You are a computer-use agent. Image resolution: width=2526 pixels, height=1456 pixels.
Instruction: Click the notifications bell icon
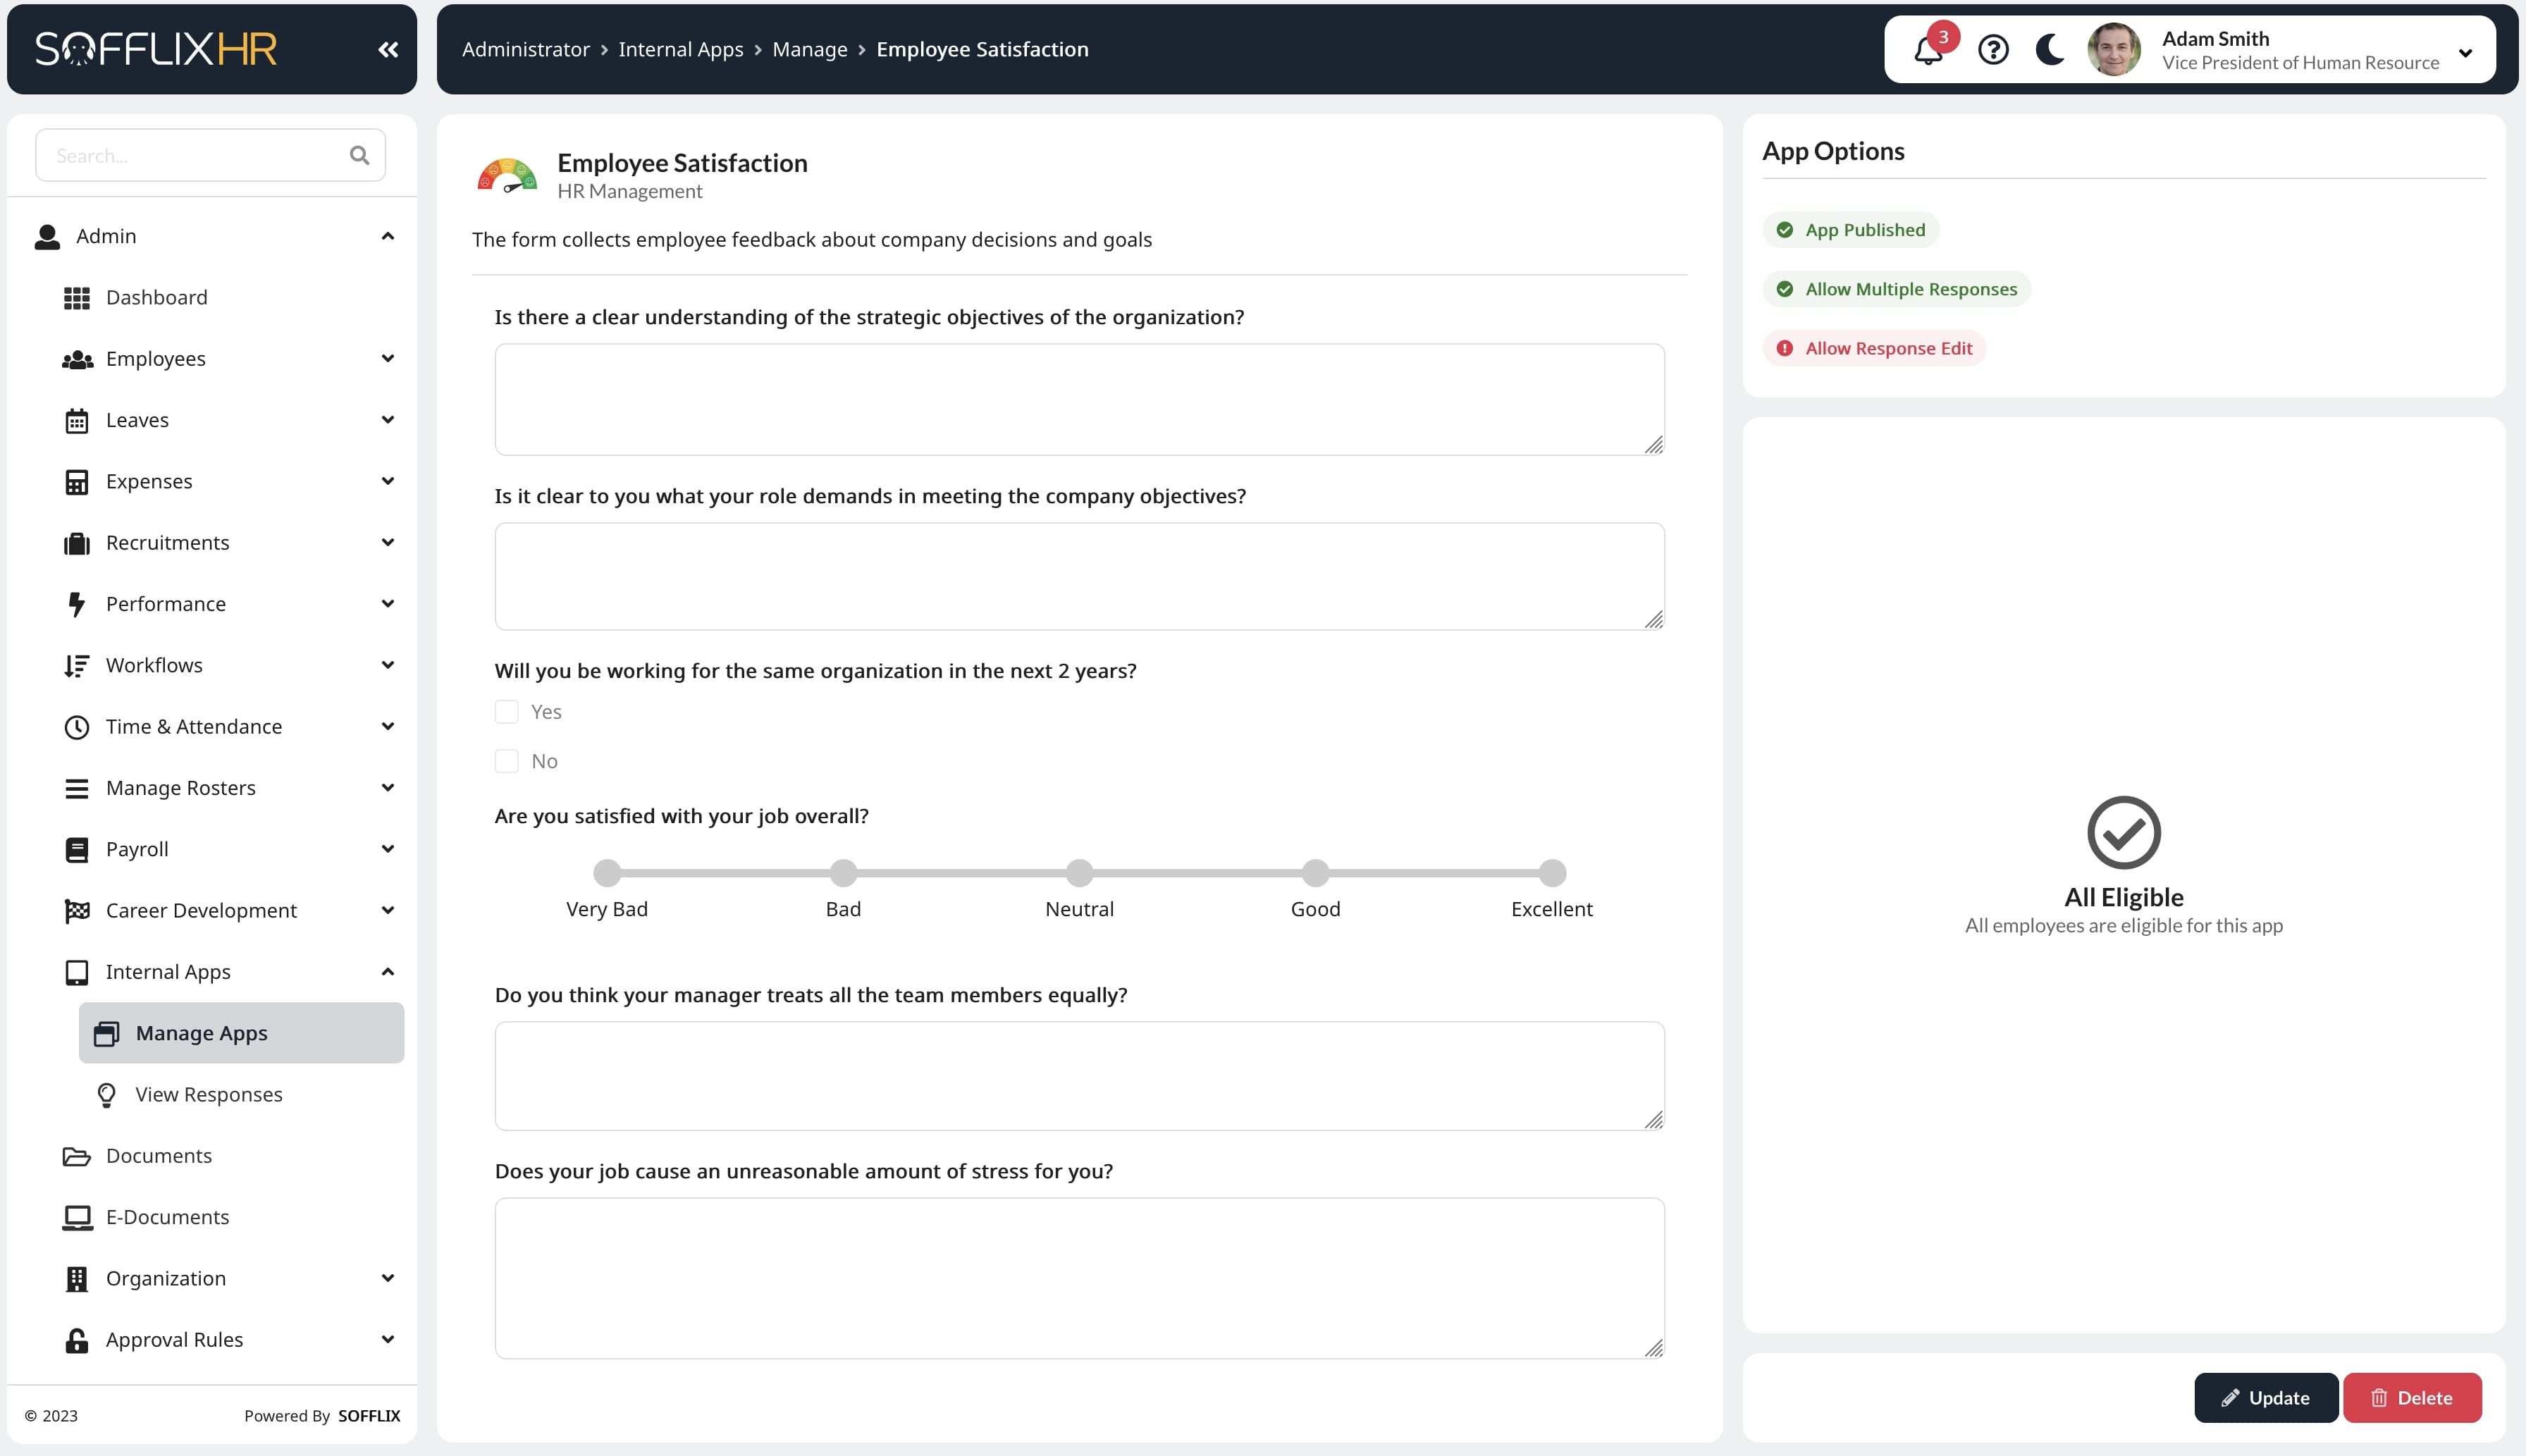pos(1928,50)
